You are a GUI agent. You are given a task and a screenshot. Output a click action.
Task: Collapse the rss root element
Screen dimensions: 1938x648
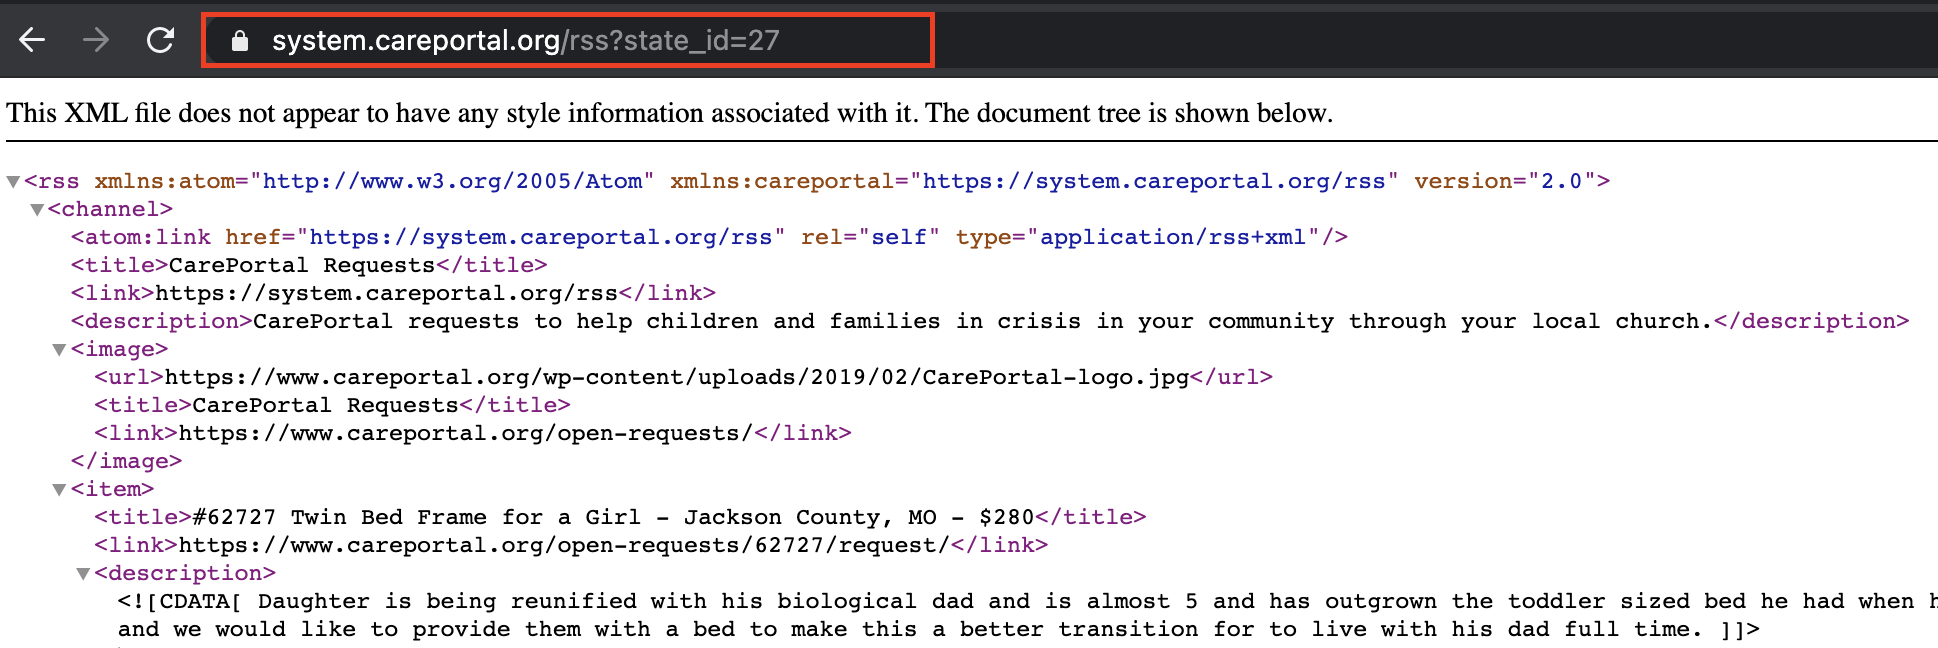[13, 182]
